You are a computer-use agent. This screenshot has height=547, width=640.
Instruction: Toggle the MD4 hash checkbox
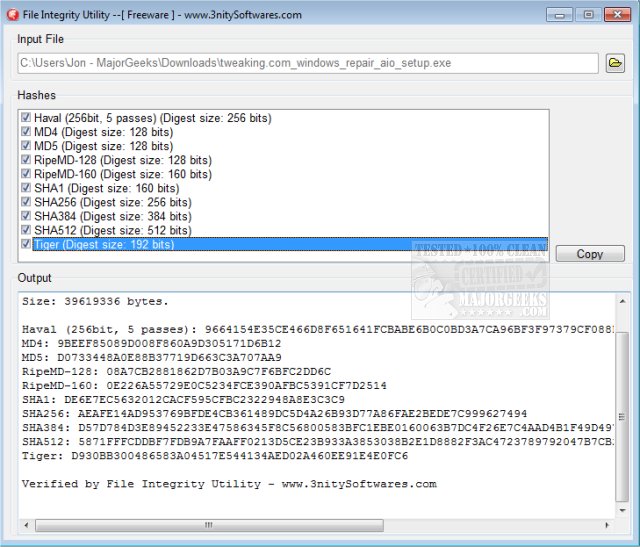26,131
